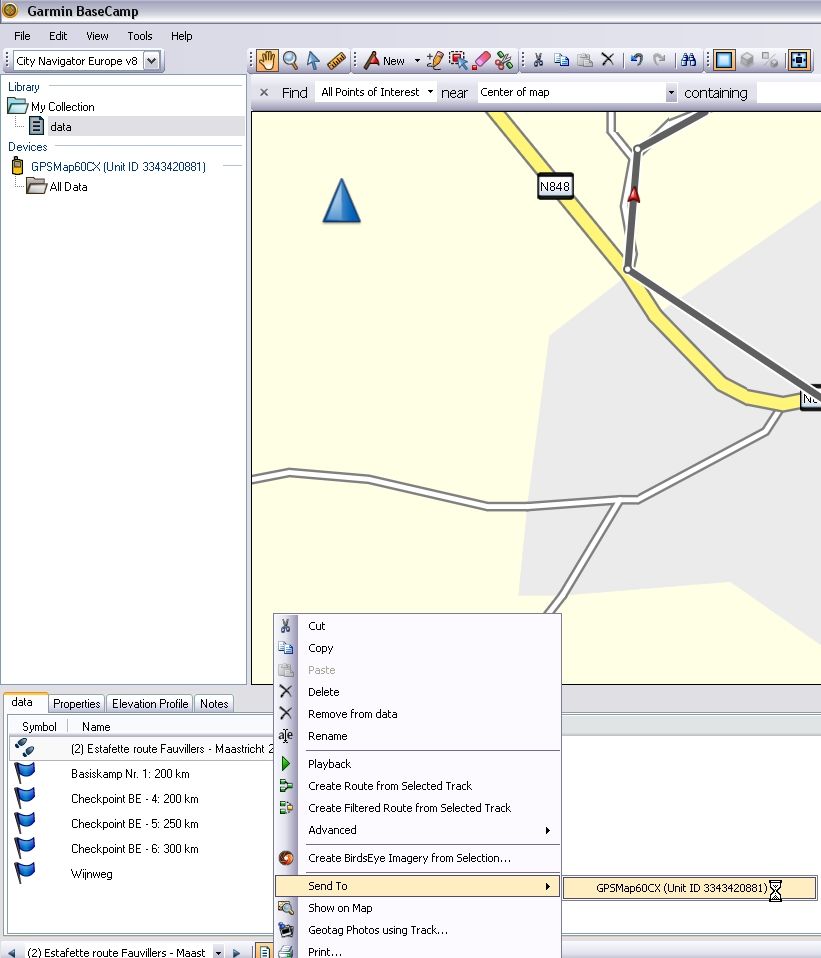Open the File menu
The image size is (821, 958).
22,36
